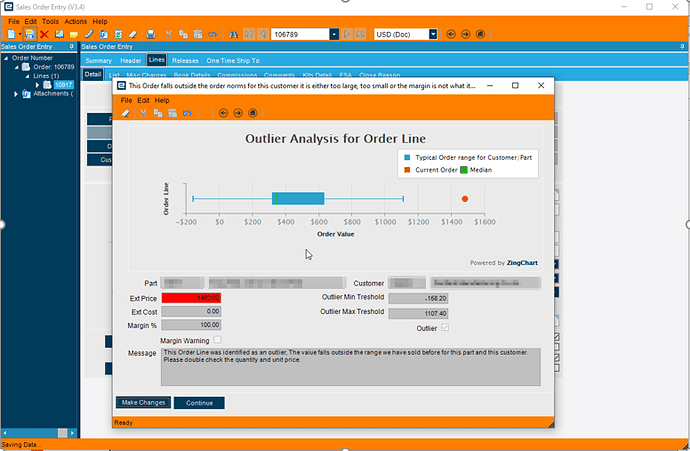Click the Save disk icon in main toolbar
The image size is (690, 451).
point(29,34)
